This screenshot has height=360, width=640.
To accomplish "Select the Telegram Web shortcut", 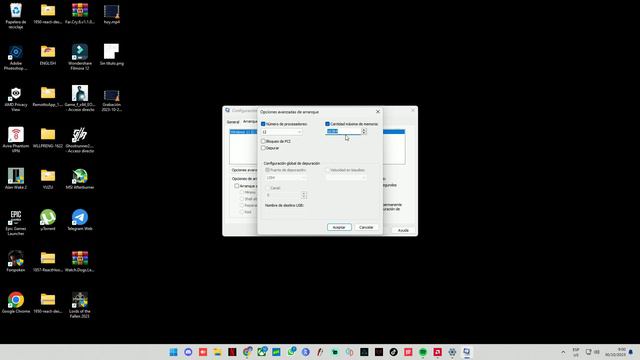I will [80, 220].
